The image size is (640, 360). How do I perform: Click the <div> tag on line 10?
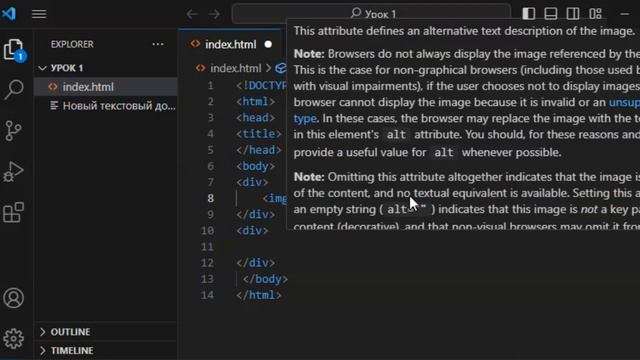[252, 231]
